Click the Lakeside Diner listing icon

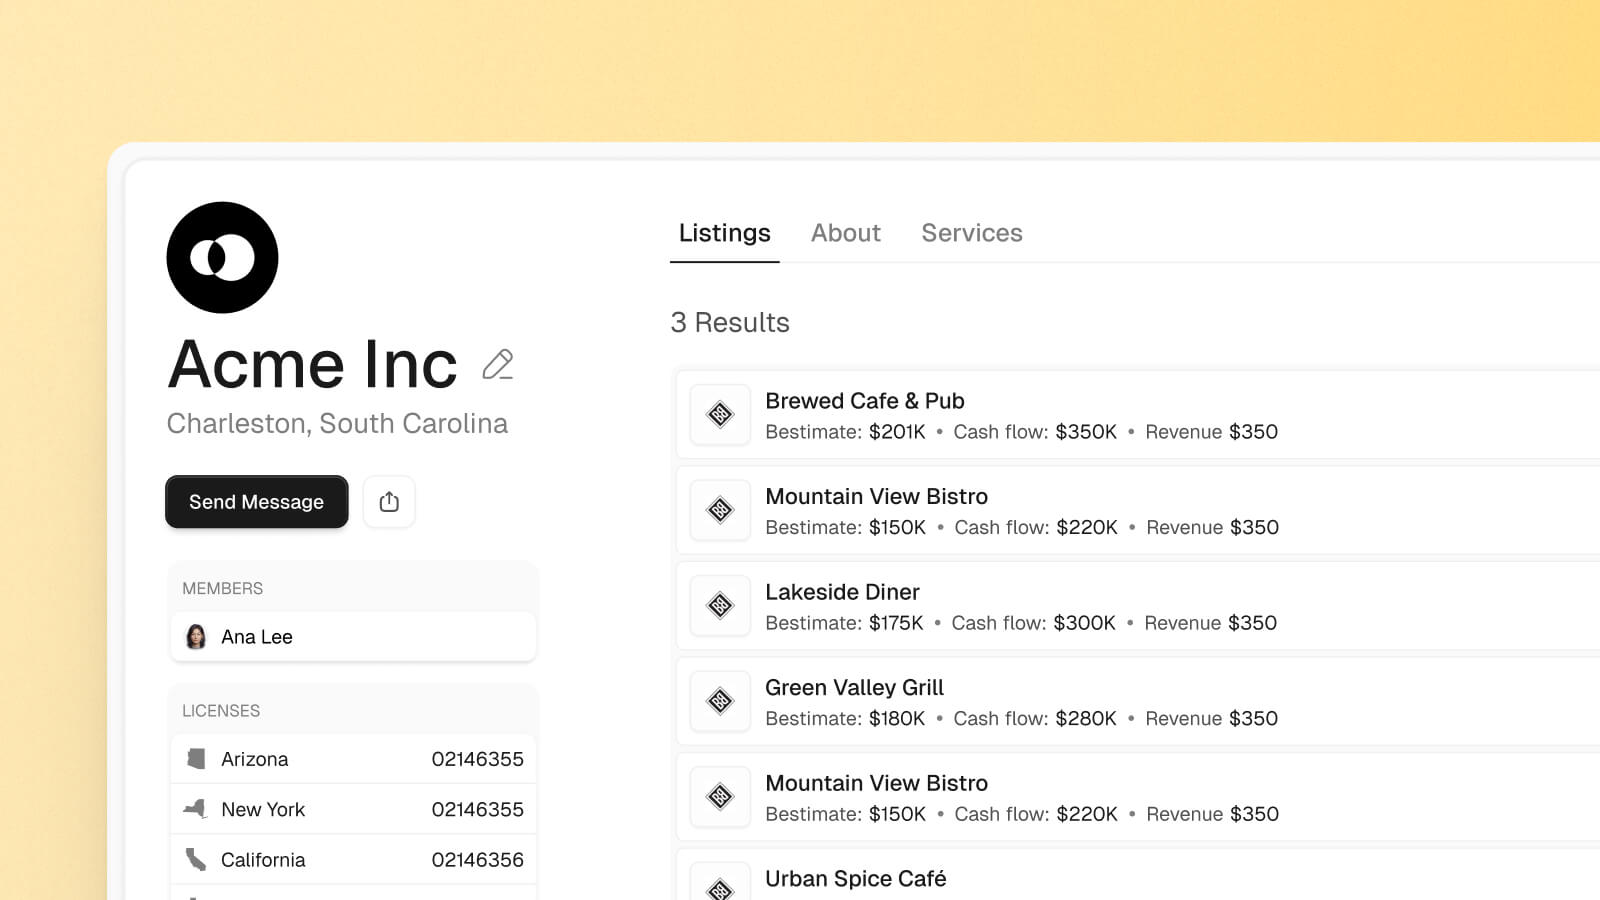720,605
